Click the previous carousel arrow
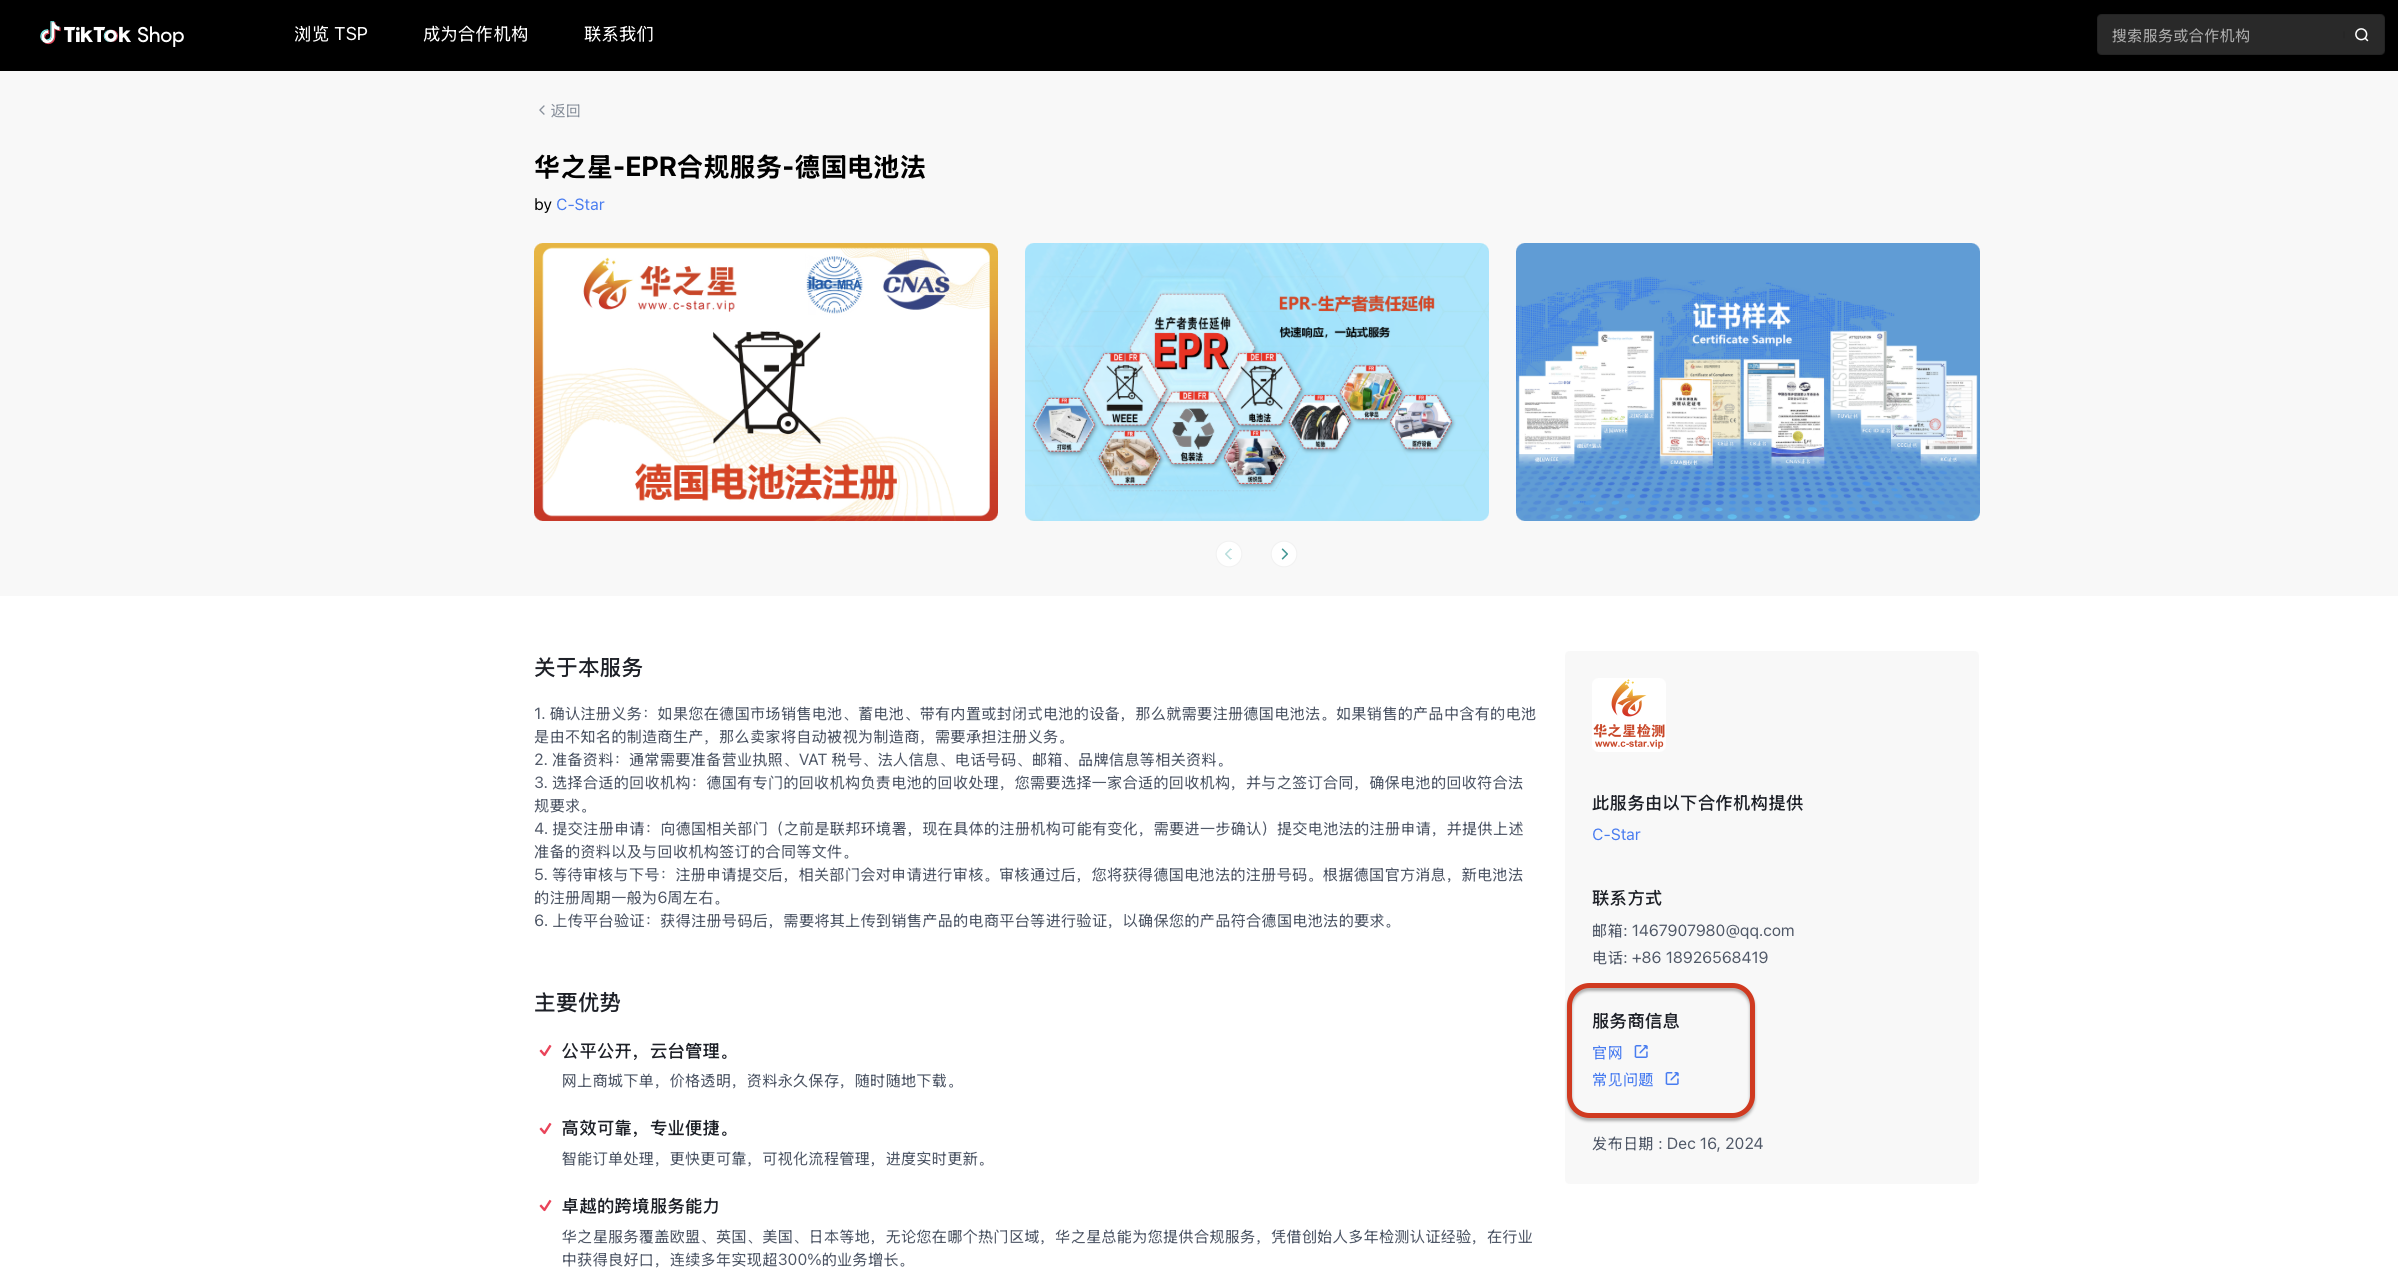The image size is (2398, 1275). 1229,553
